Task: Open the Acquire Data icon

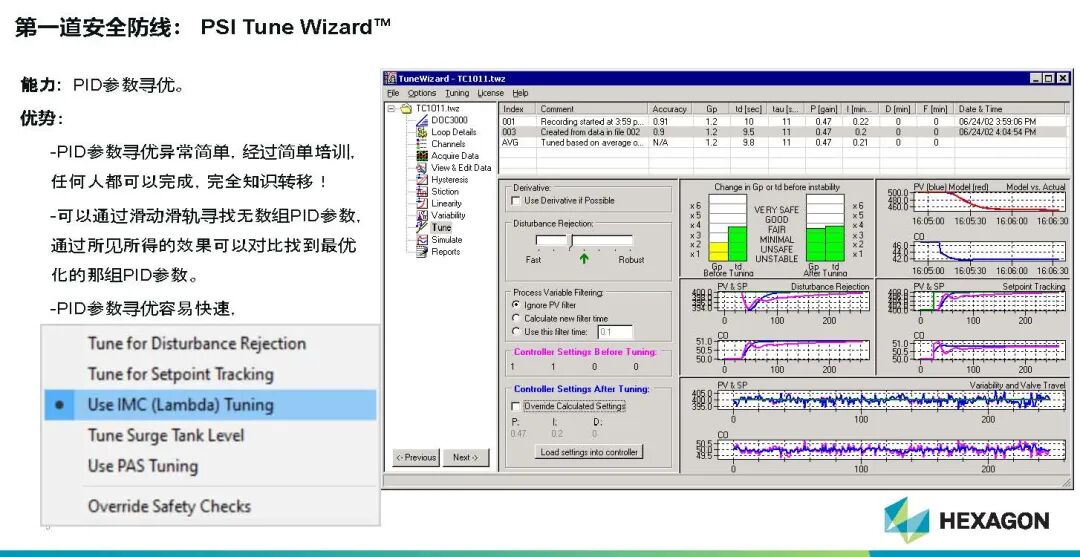Action: click(422, 156)
